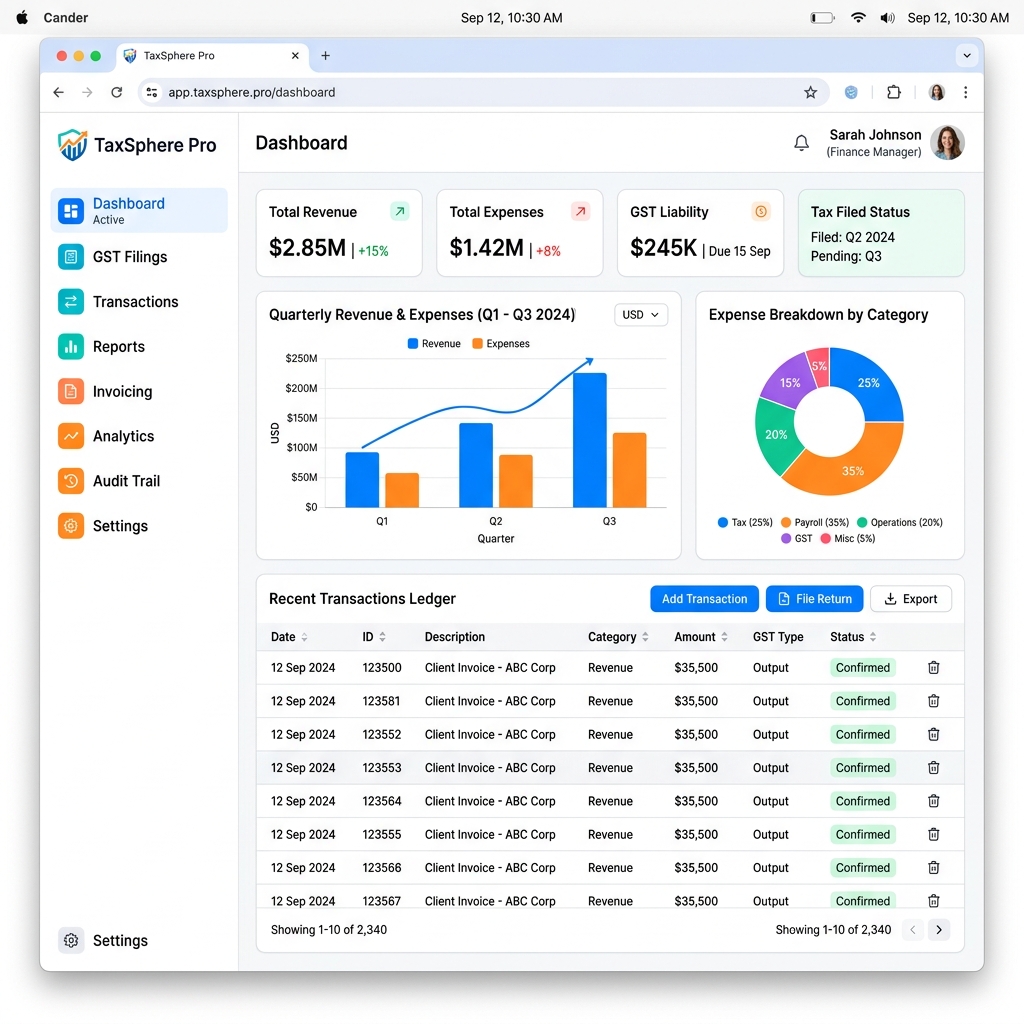Click the Audit Trail sidebar icon
Viewport: 1024px width, 1024px height.
coord(71,481)
